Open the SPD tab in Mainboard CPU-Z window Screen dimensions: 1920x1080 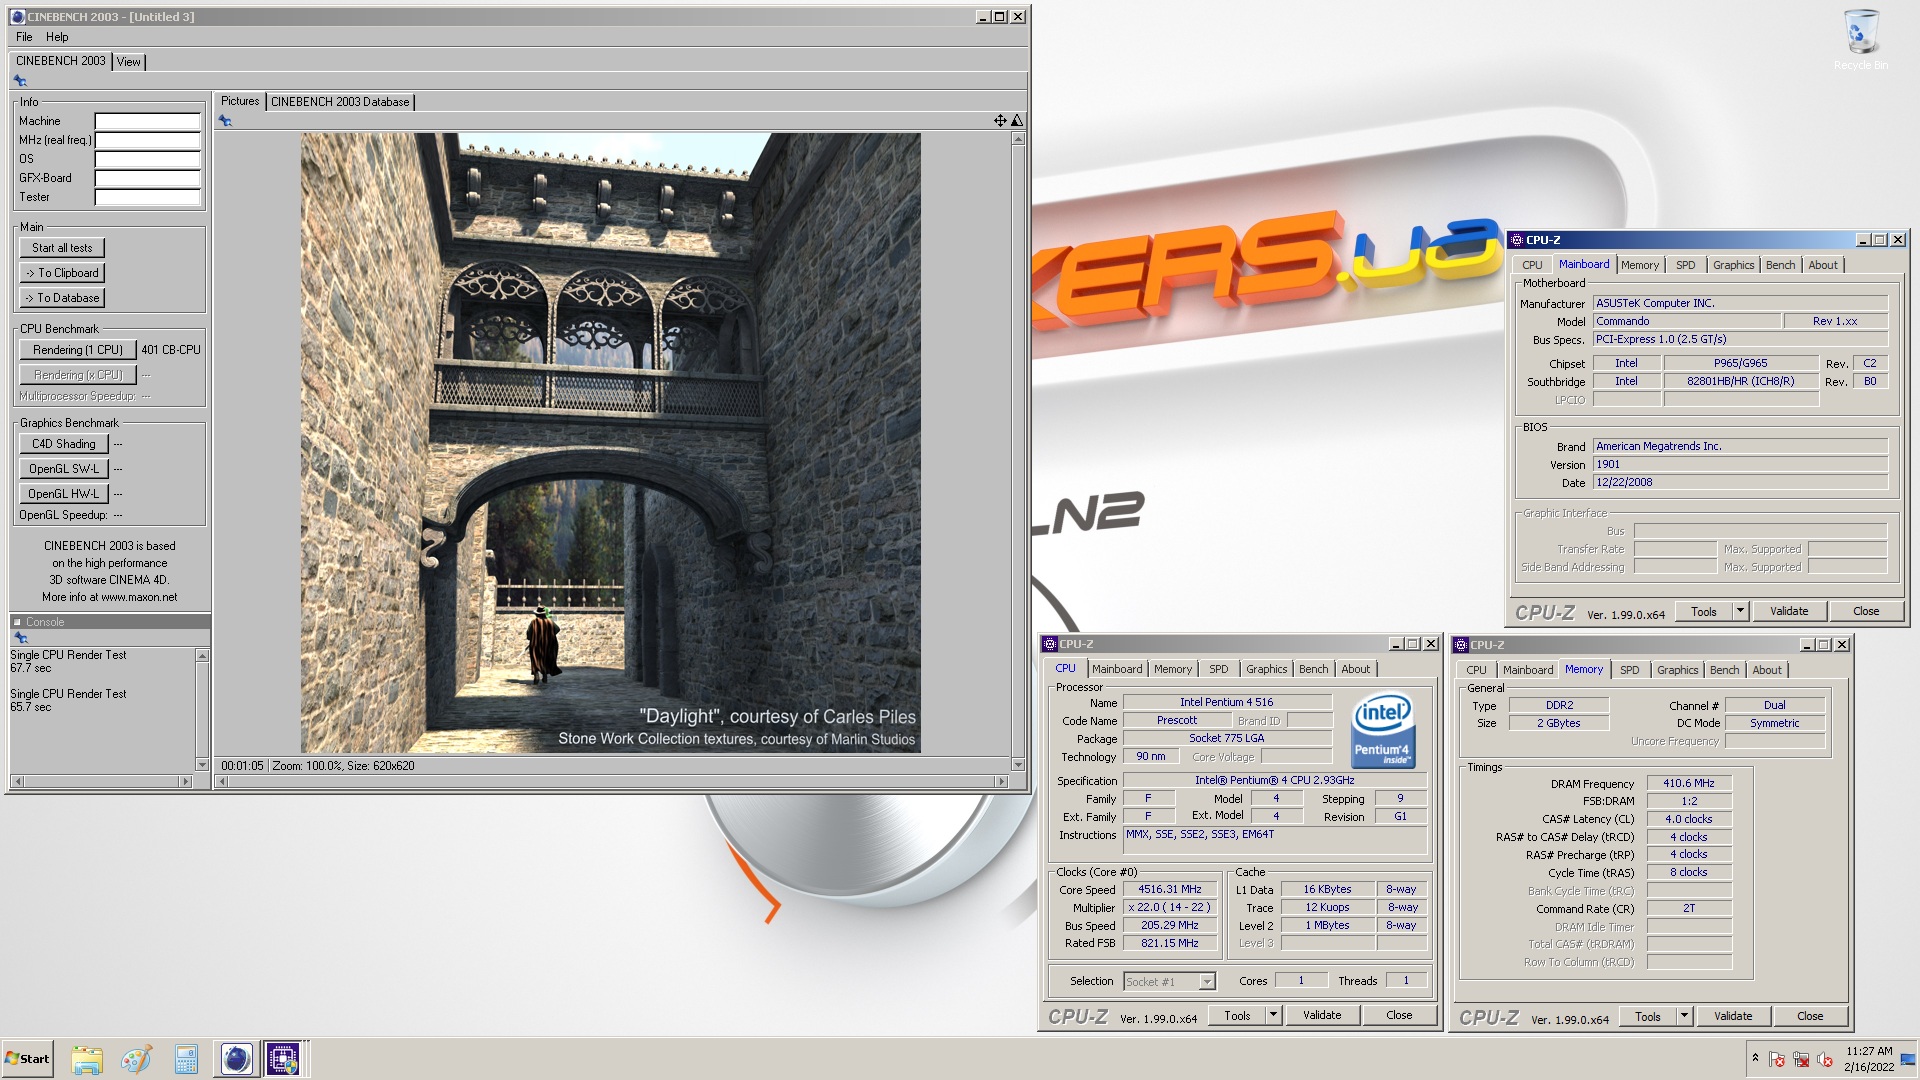pos(1685,265)
